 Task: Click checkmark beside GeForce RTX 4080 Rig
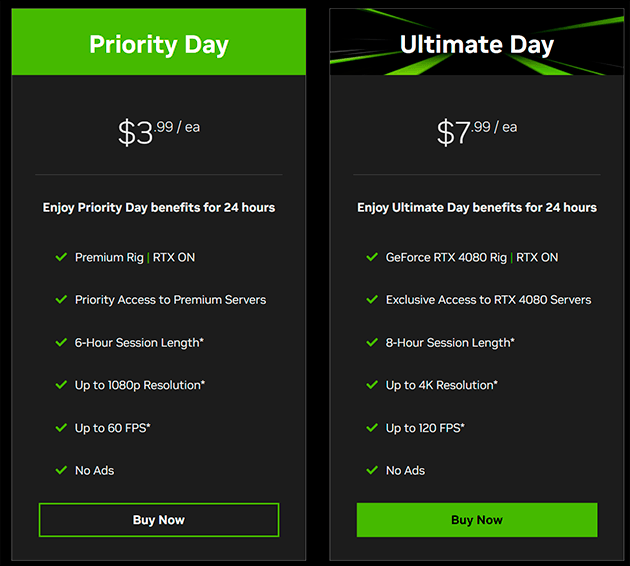click(x=372, y=257)
